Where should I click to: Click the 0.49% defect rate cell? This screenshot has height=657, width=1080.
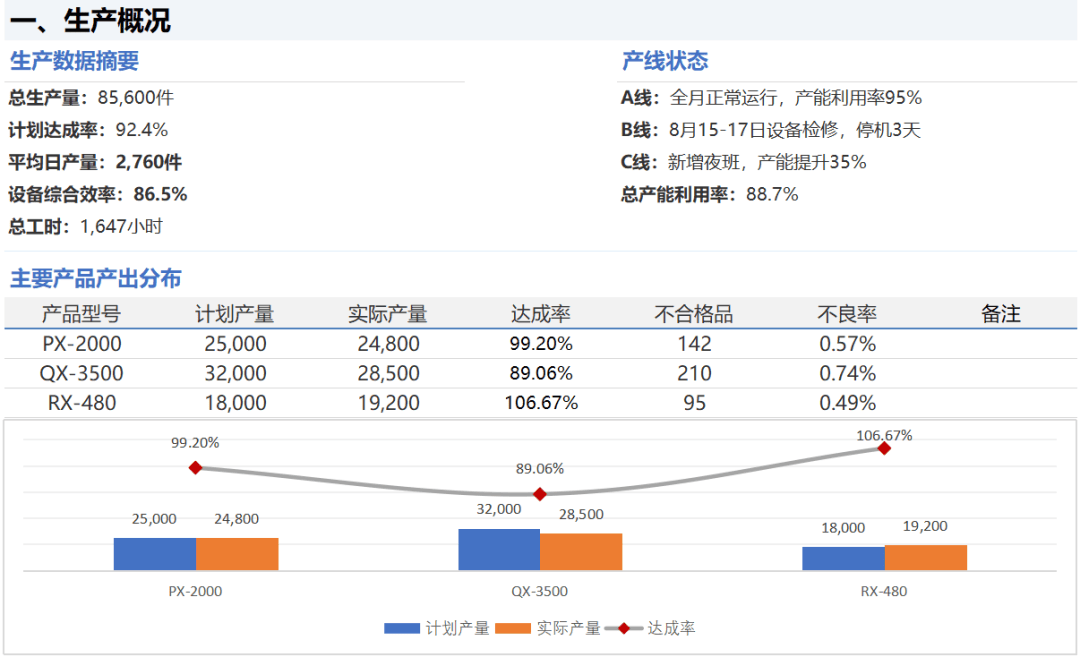(847, 403)
